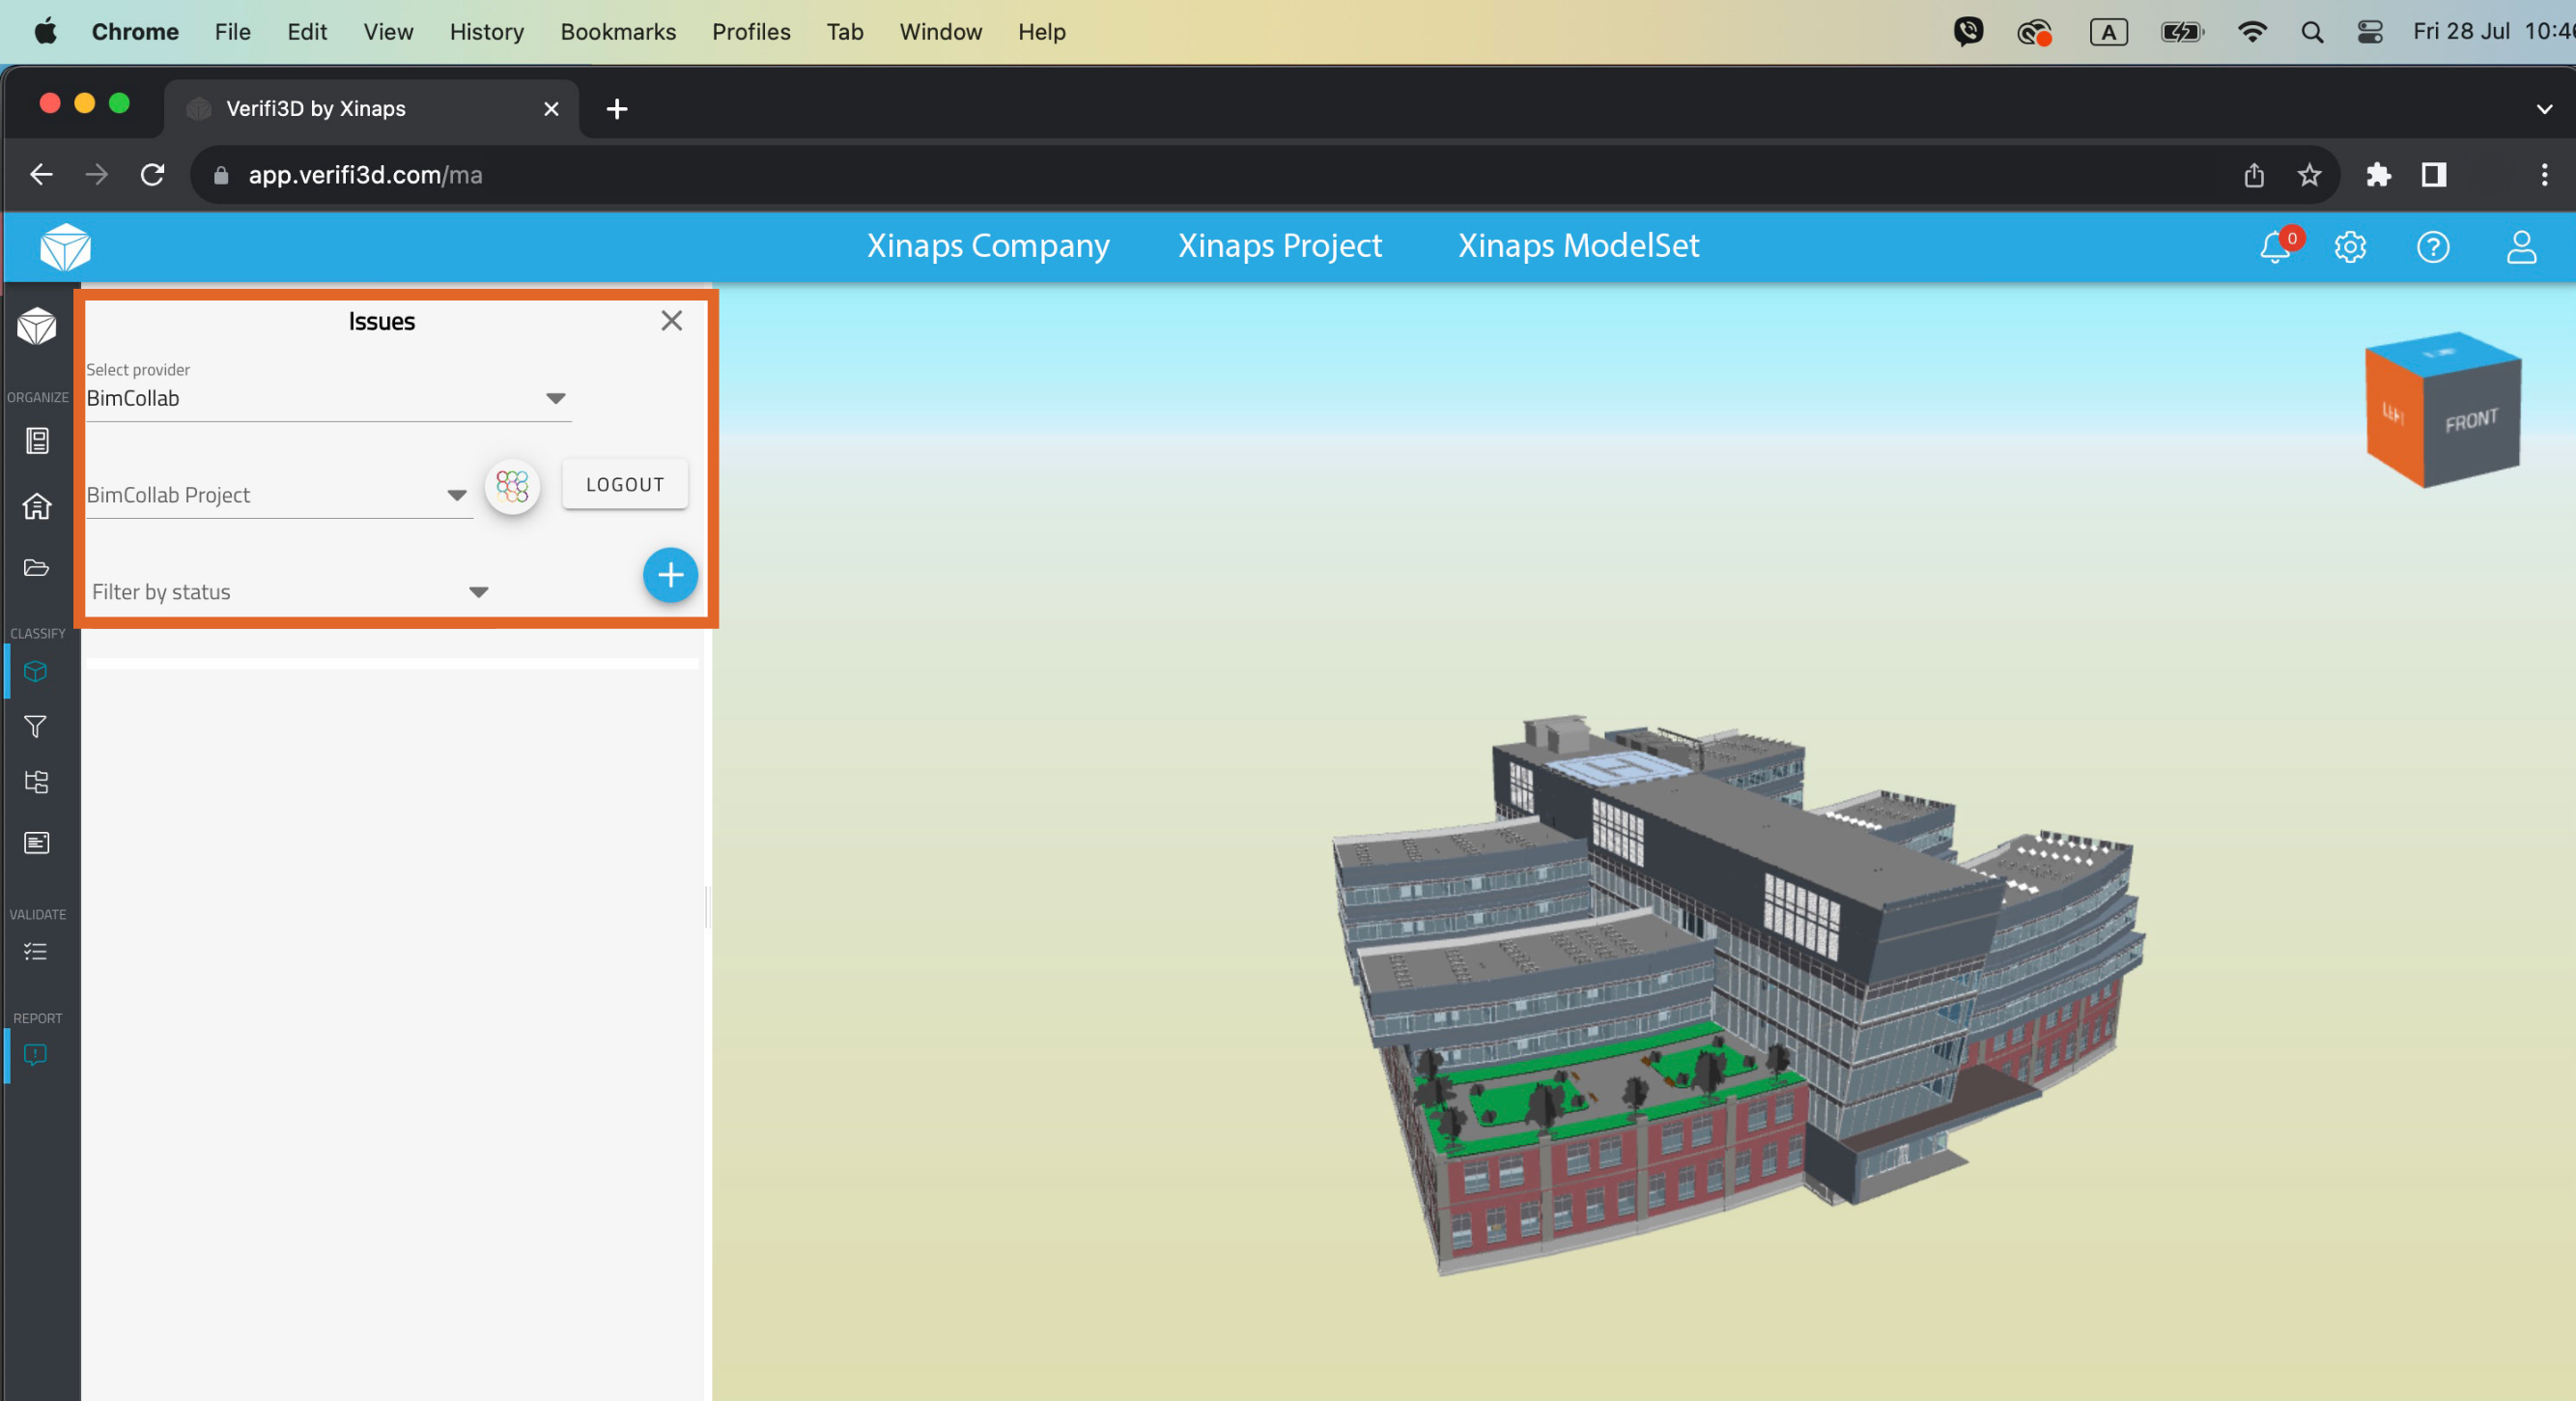Open the Xinaps Project breadcrumb
This screenshot has height=1401, width=2576.
1280,246
